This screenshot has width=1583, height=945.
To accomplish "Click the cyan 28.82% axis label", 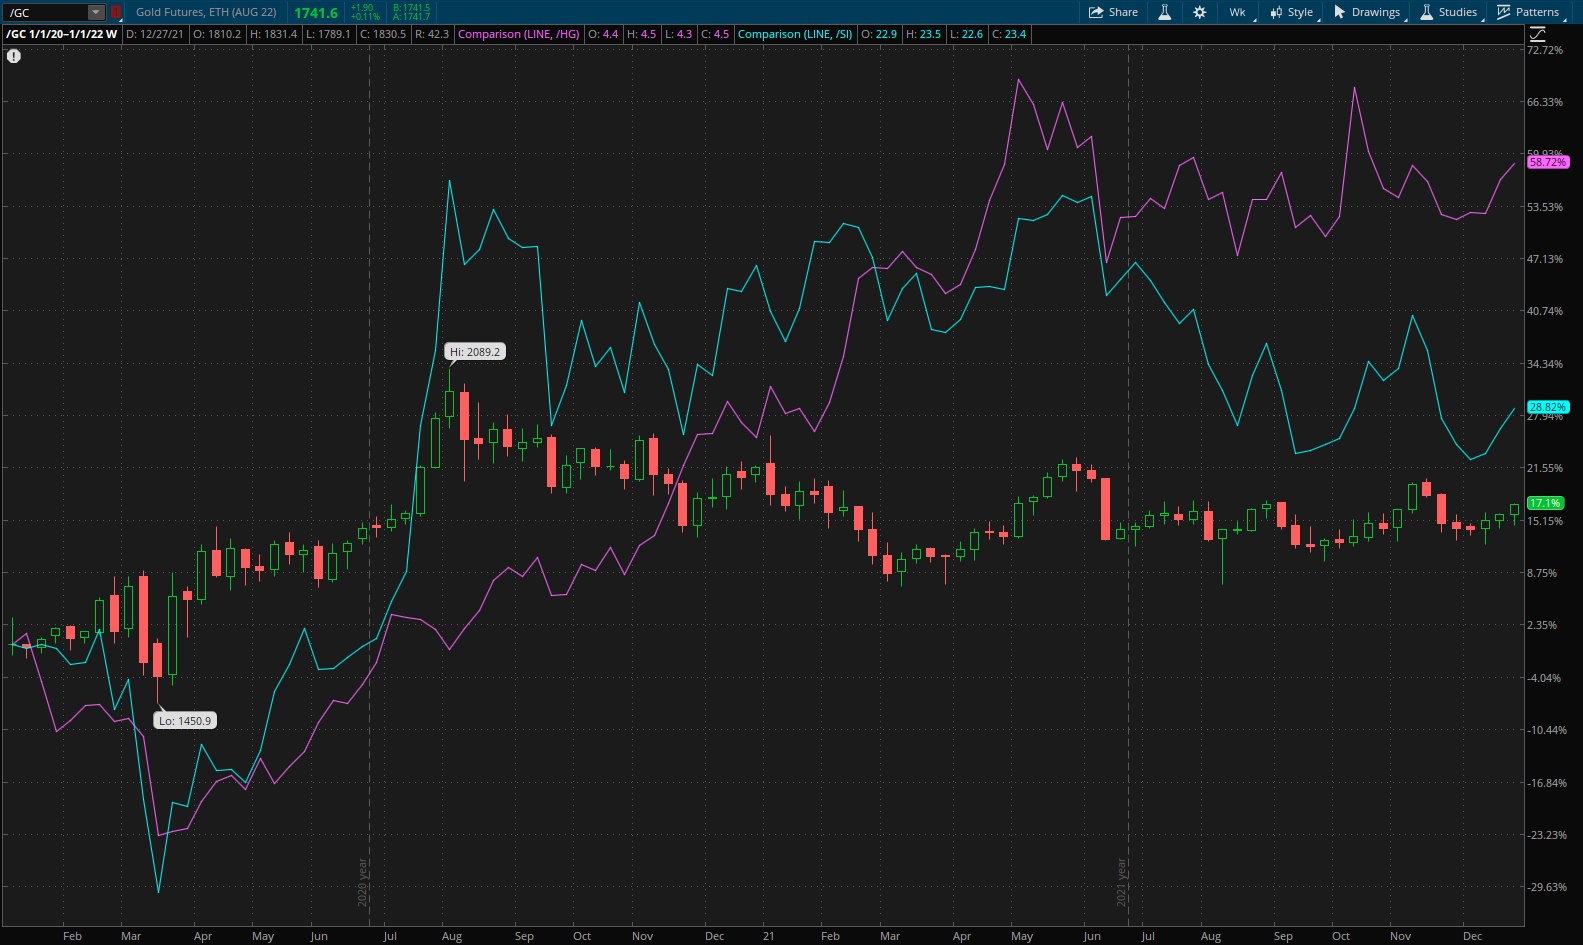I will pyautogui.click(x=1548, y=407).
